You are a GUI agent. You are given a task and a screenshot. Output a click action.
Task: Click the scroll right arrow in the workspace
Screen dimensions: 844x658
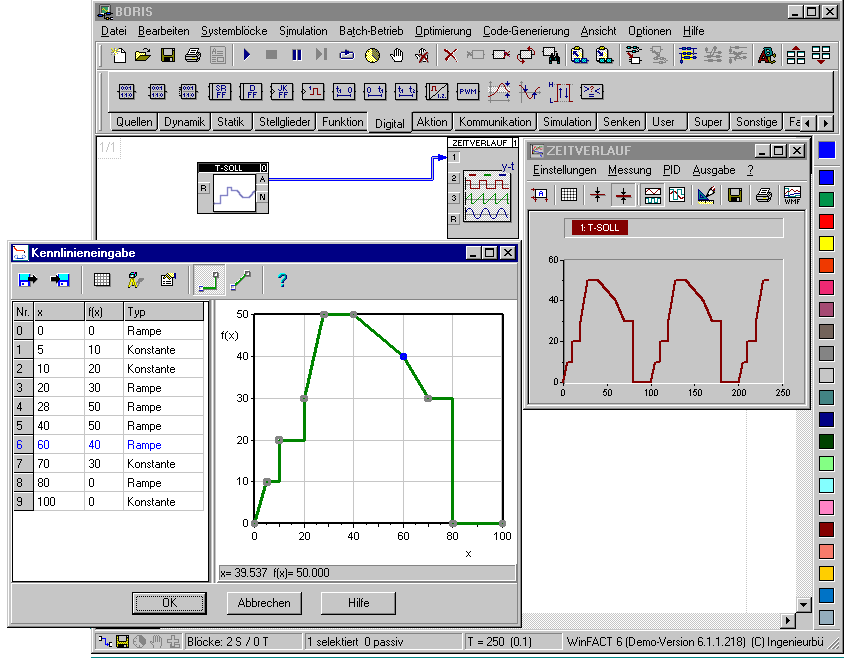pos(788,620)
